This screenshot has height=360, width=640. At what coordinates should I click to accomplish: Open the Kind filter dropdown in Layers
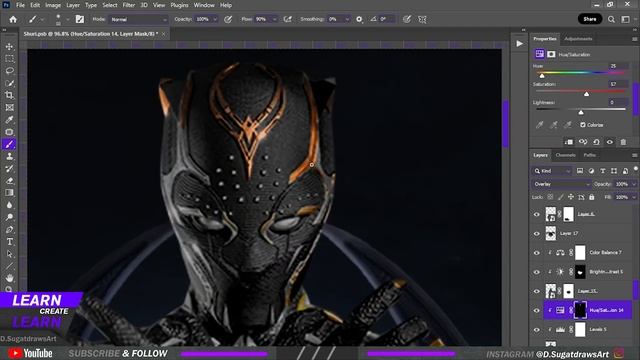pyautogui.click(x=552, y=171)
